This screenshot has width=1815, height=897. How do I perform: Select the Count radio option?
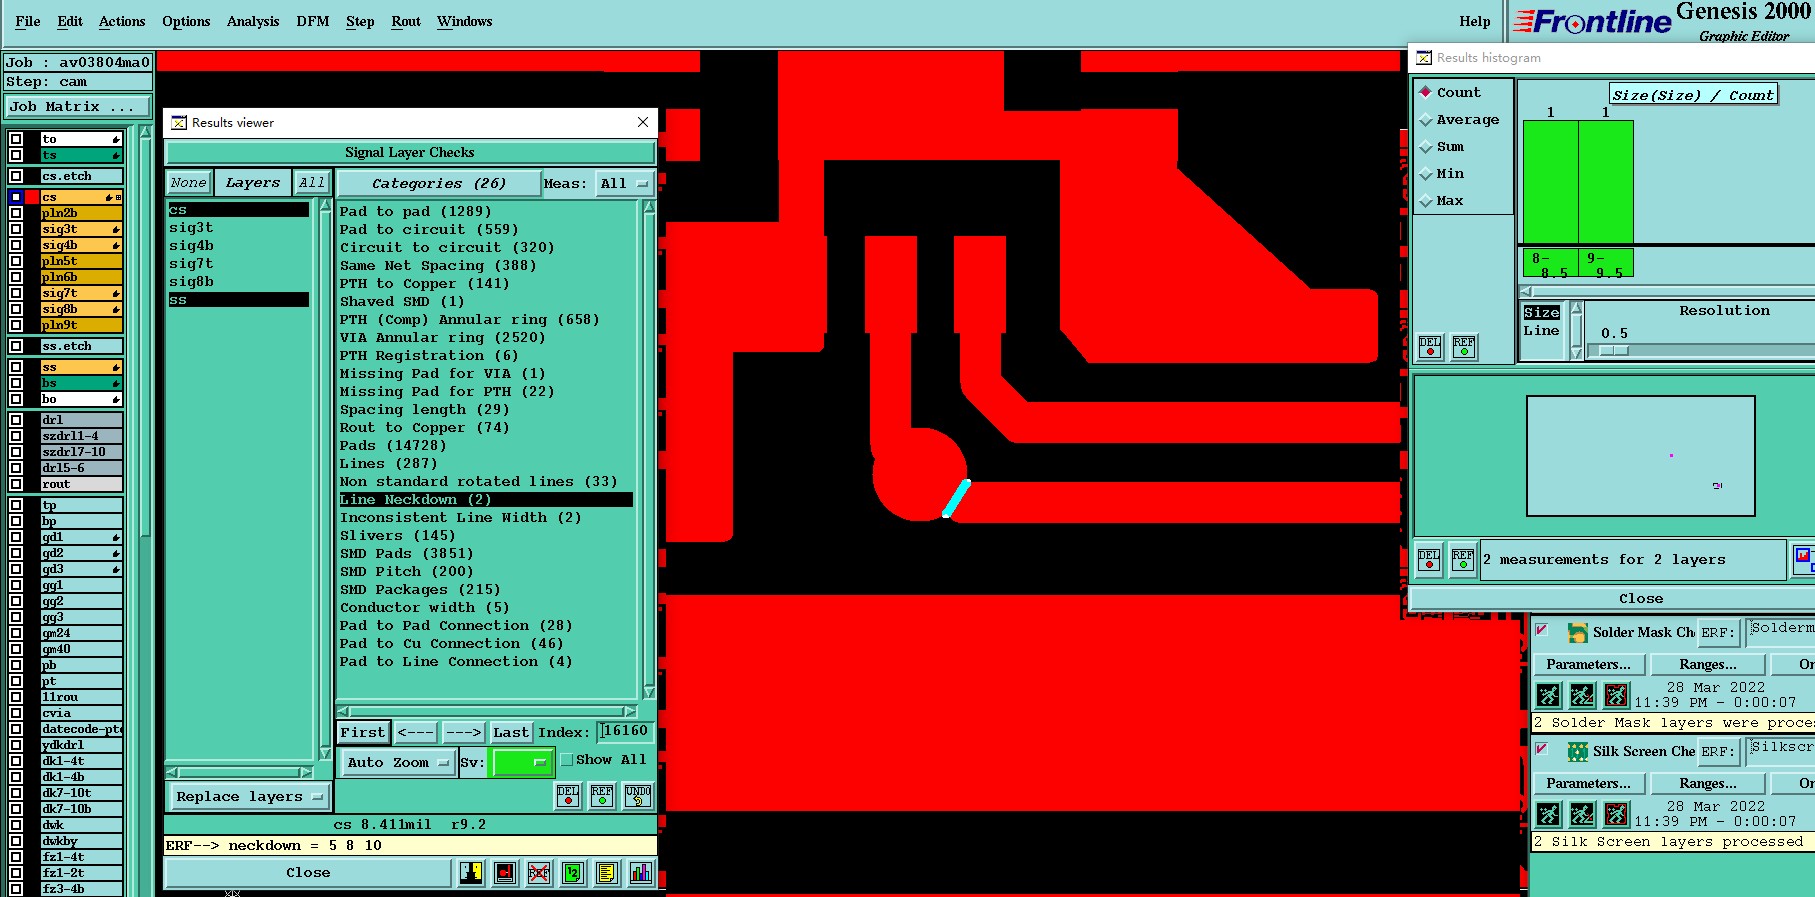point(1426,92)
